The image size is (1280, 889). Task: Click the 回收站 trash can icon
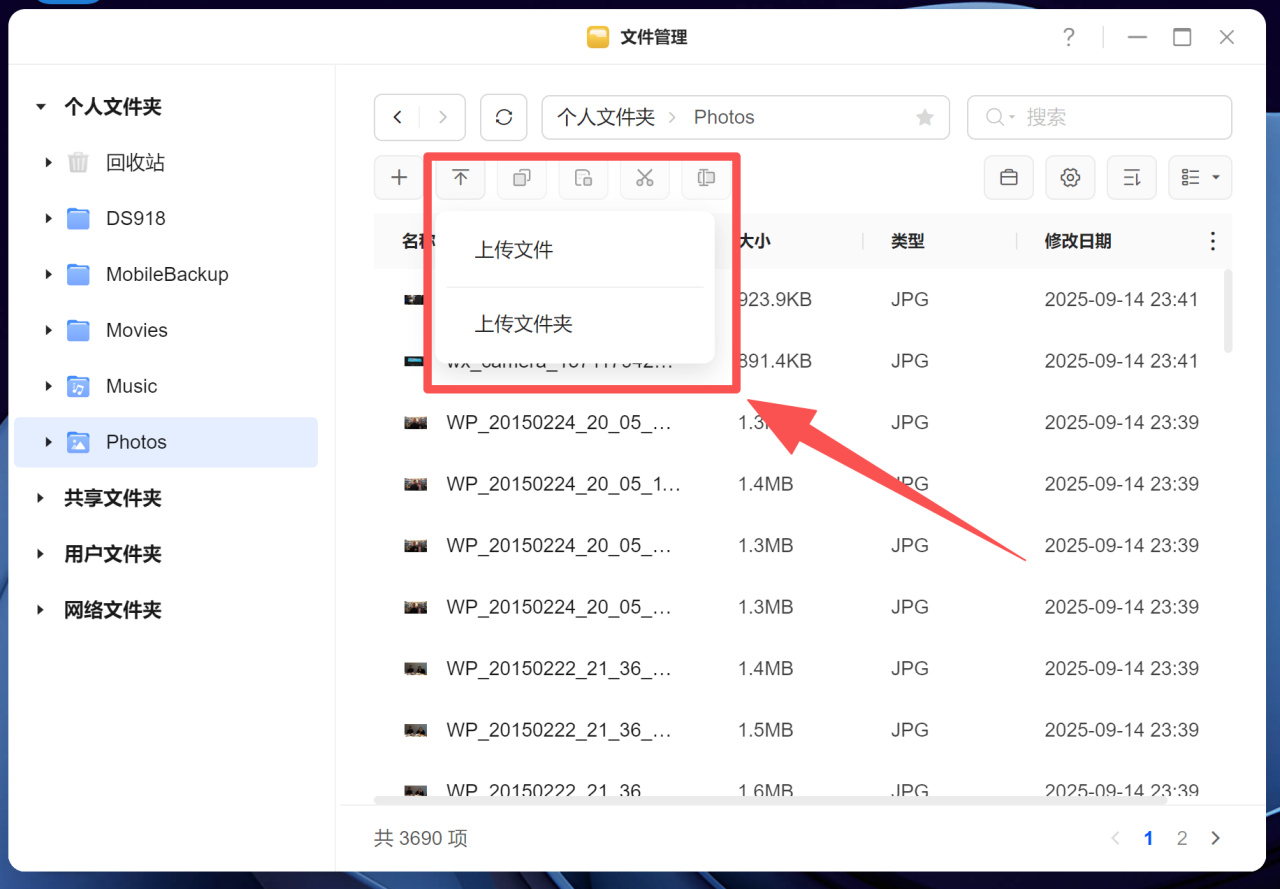click(x=78, y=162)
